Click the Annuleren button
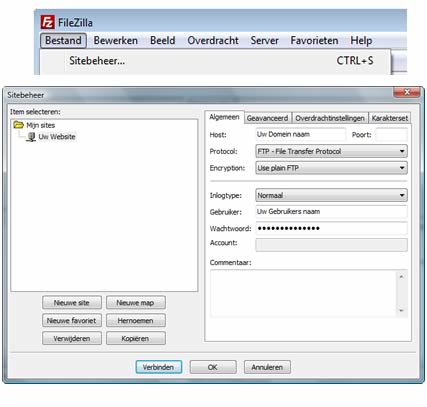The image size is (427, 407). (267, 367)
